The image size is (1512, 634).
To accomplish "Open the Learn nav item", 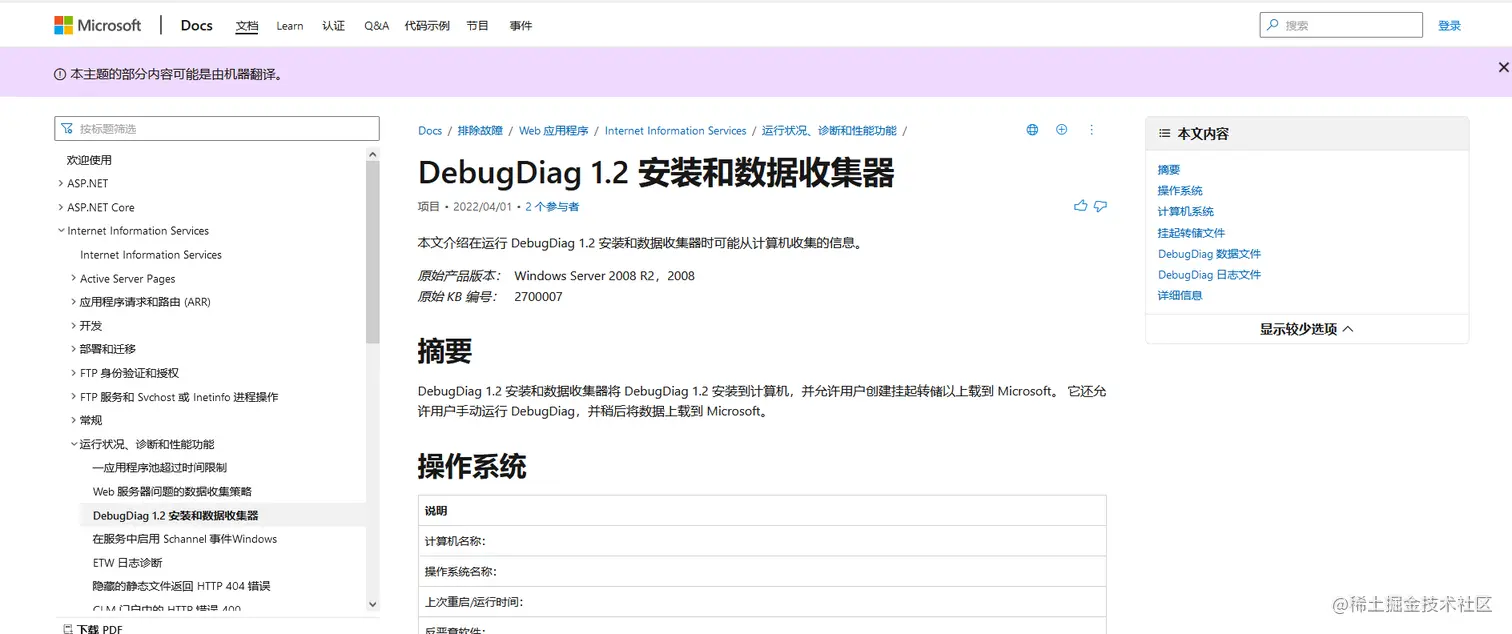I will (x=290, y=26).
